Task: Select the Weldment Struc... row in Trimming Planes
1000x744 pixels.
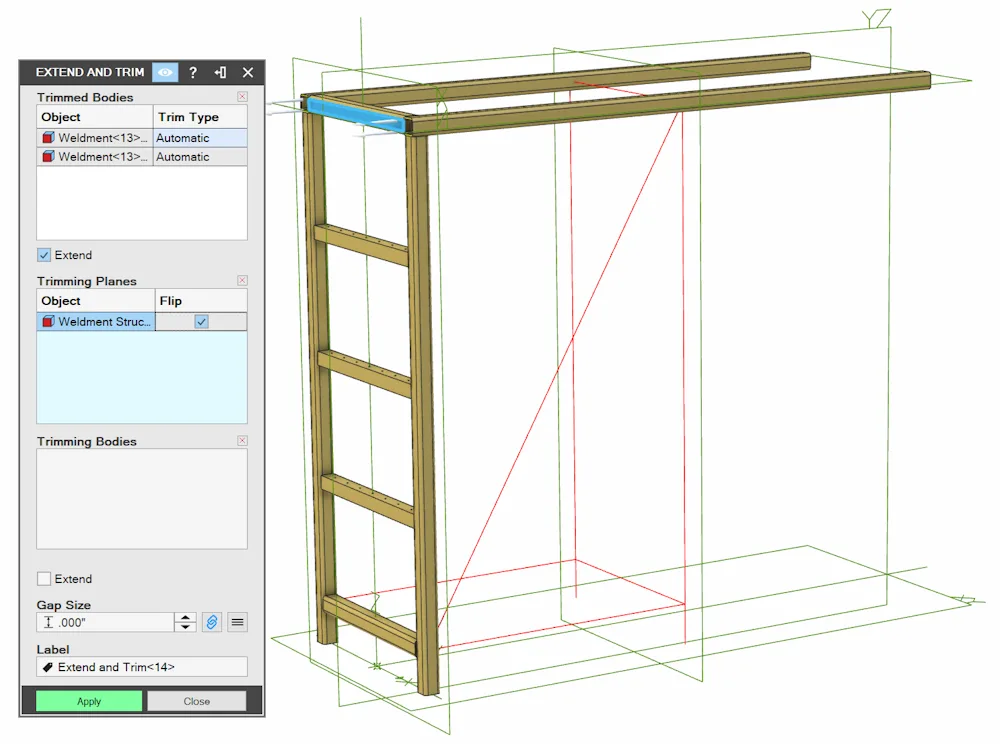Action: click(142, 322)
